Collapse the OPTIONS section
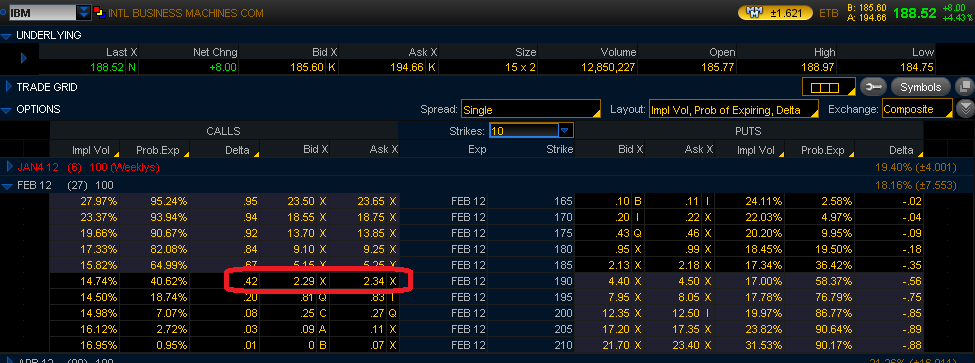Viewport: 975px width, 363px height. pos(6,110)
